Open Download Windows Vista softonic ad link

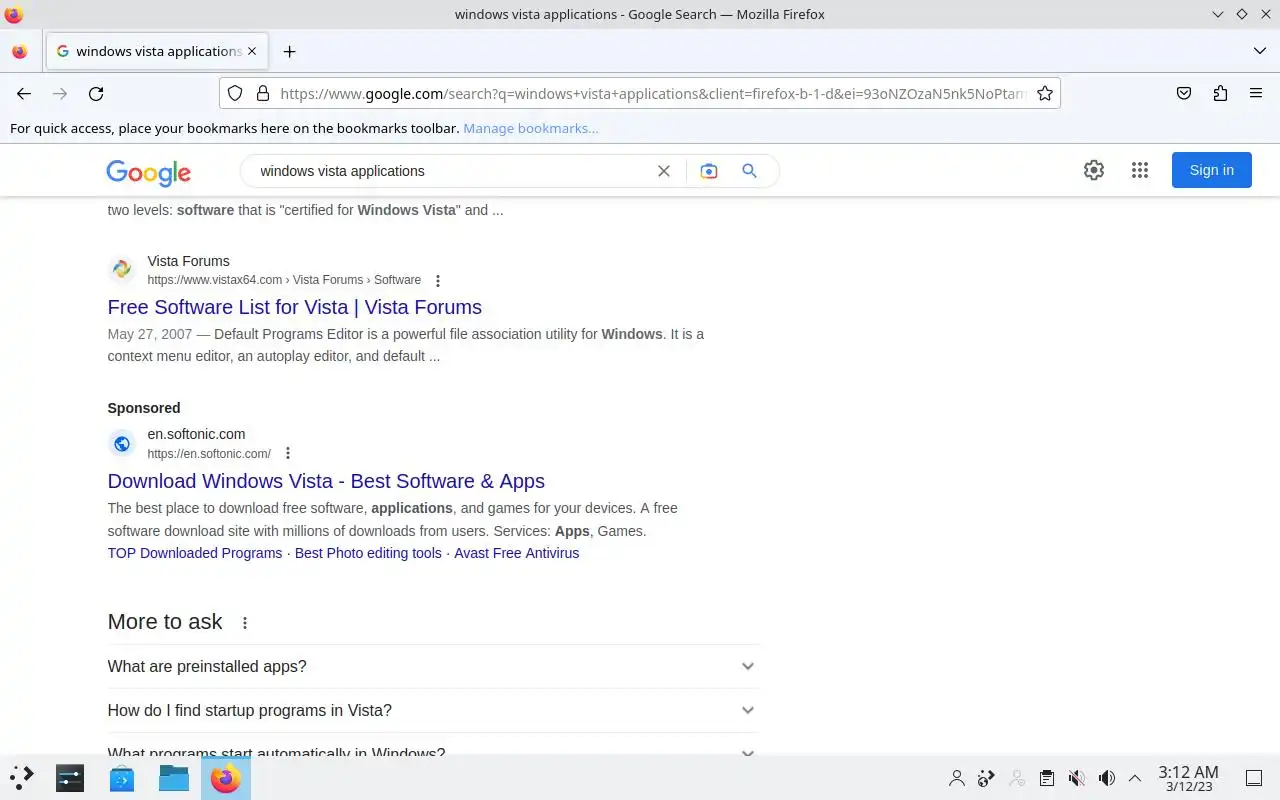point(326,481)
